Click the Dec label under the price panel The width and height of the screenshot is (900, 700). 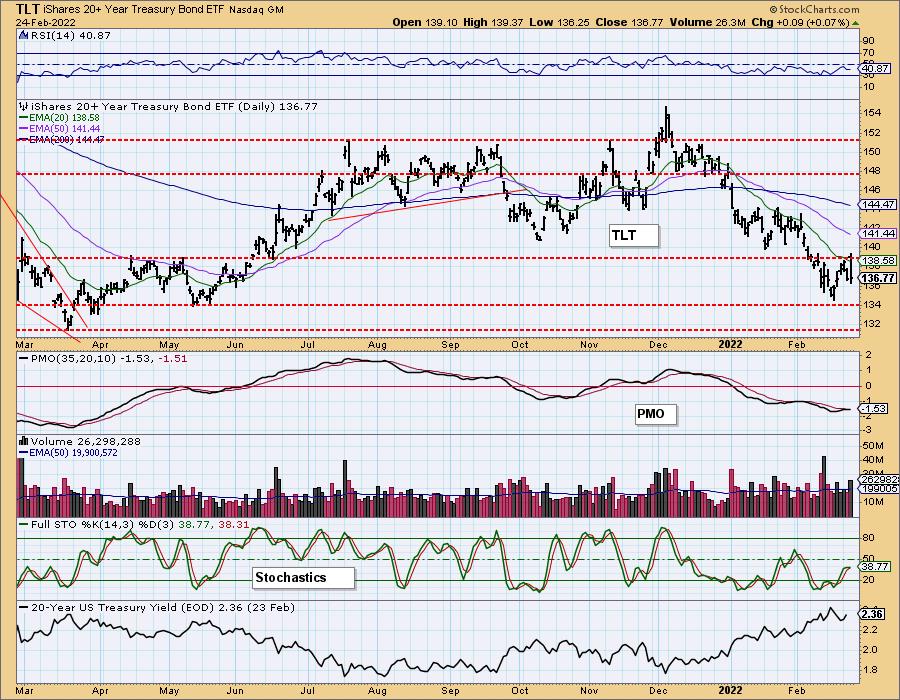(658, 345)
